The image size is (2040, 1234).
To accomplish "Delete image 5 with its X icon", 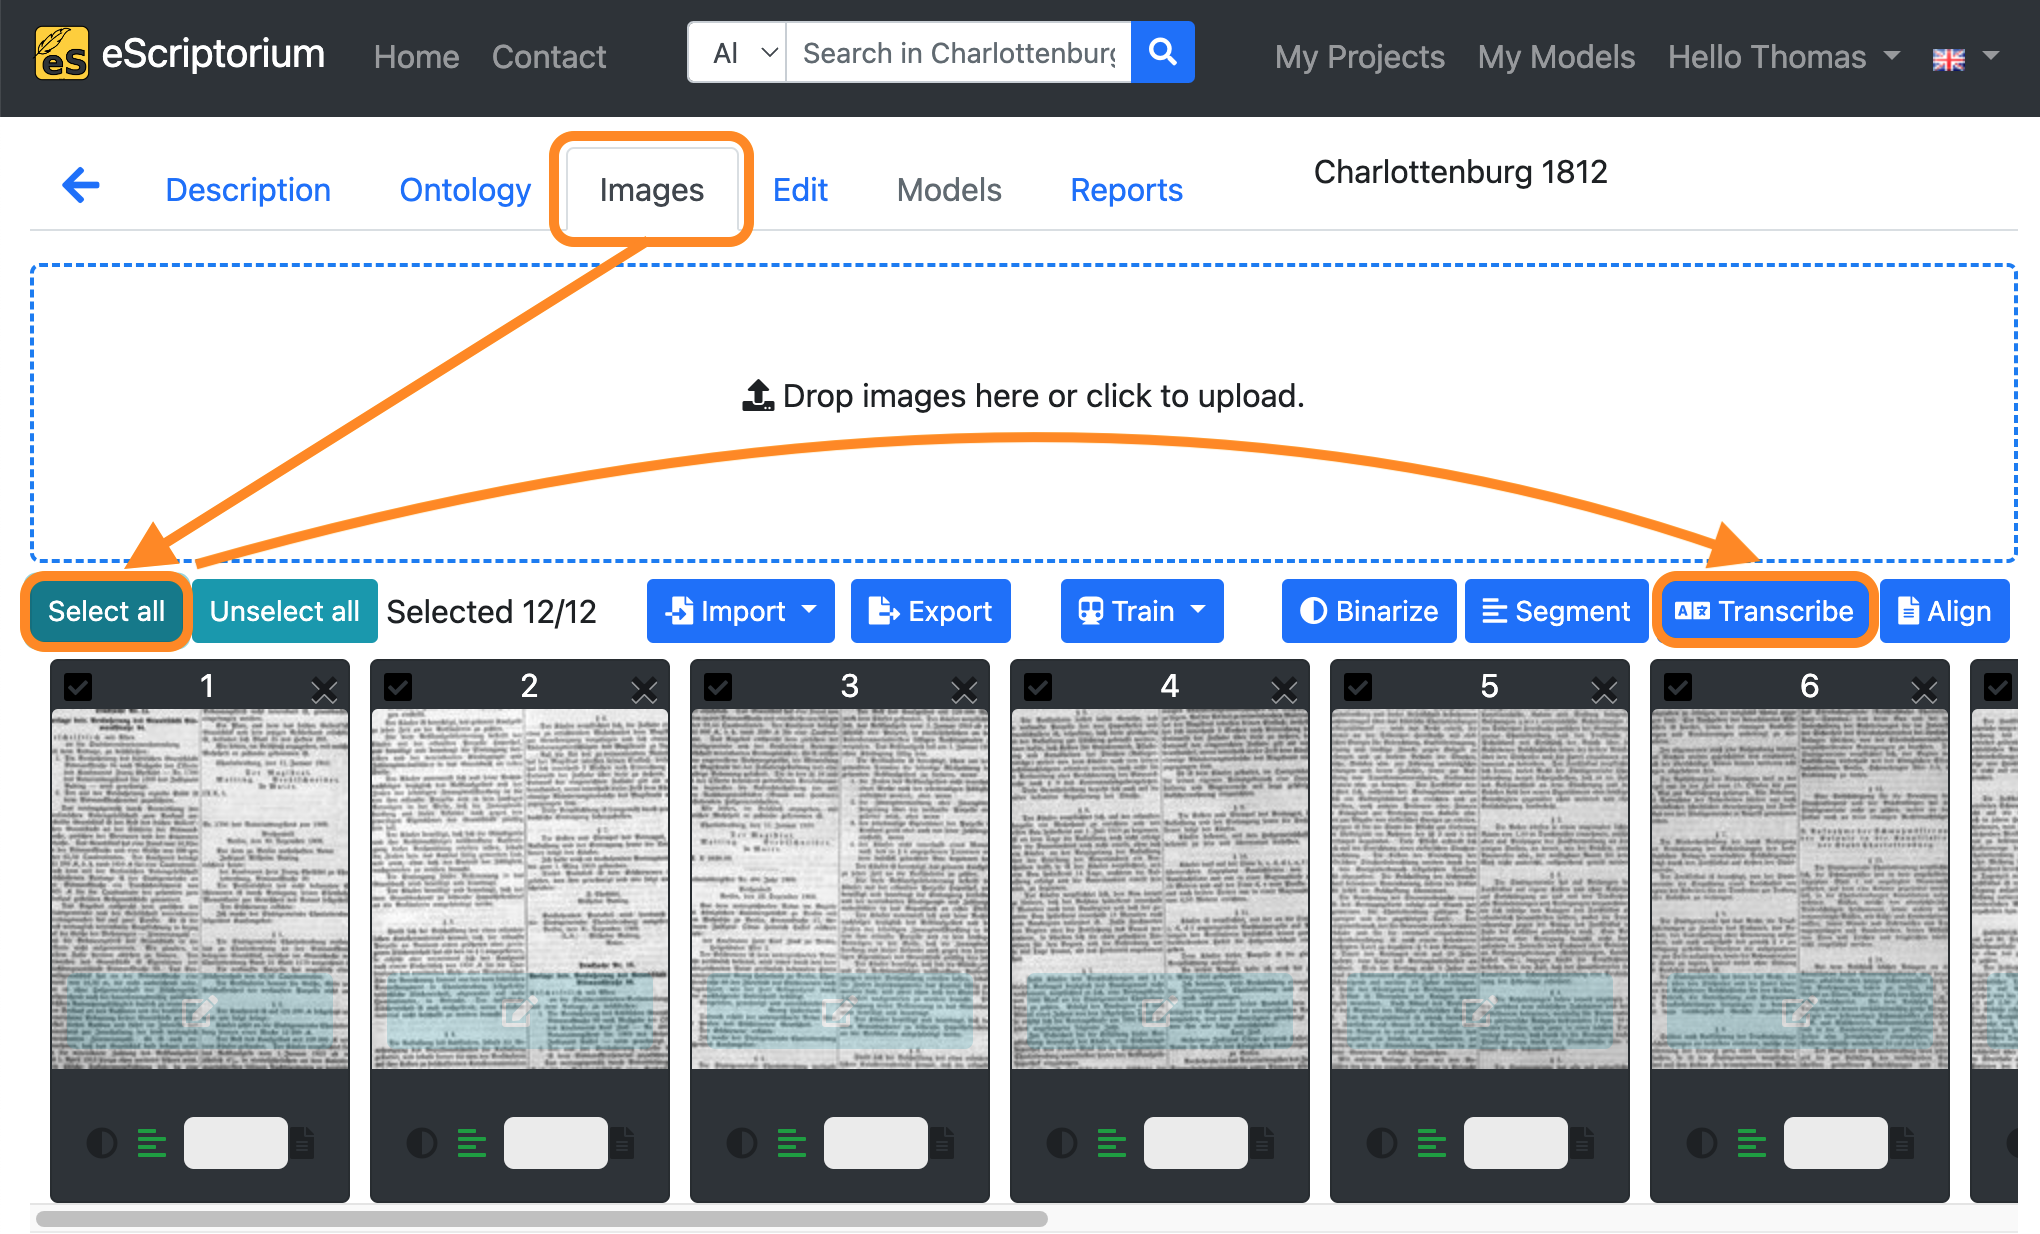I will pyautogui.click(x=1604, y=689).
